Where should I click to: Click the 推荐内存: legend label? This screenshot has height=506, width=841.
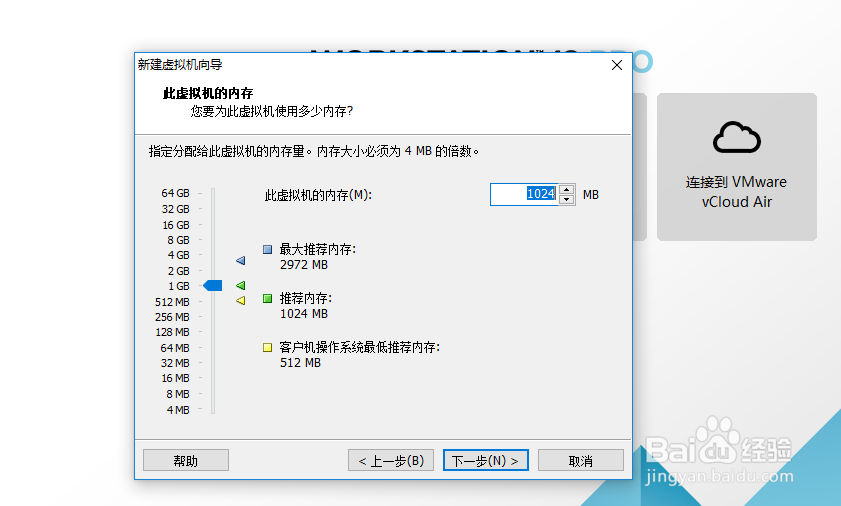[306, 298]
